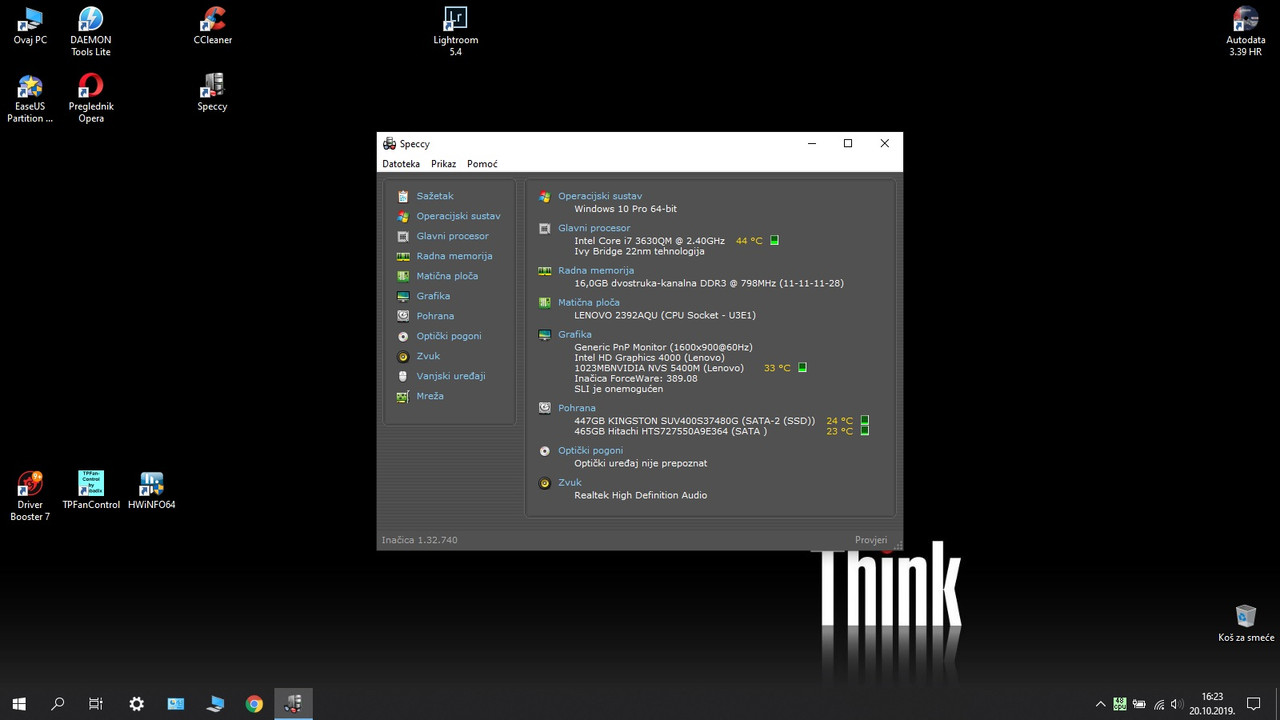This screenshot has height=720, width=1280.
Task: Open the Datoteka menu in Speccy
Action: 401,164
